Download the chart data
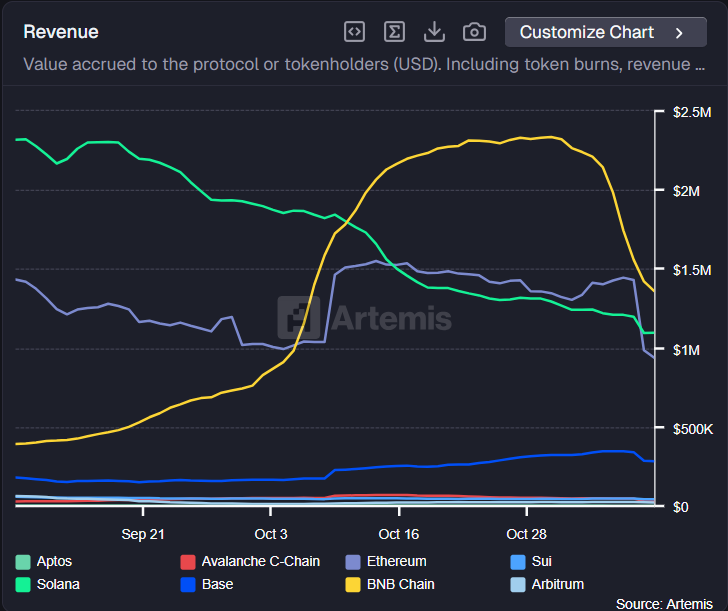Viewport: 728px width, 611px height. pos(434,32)
